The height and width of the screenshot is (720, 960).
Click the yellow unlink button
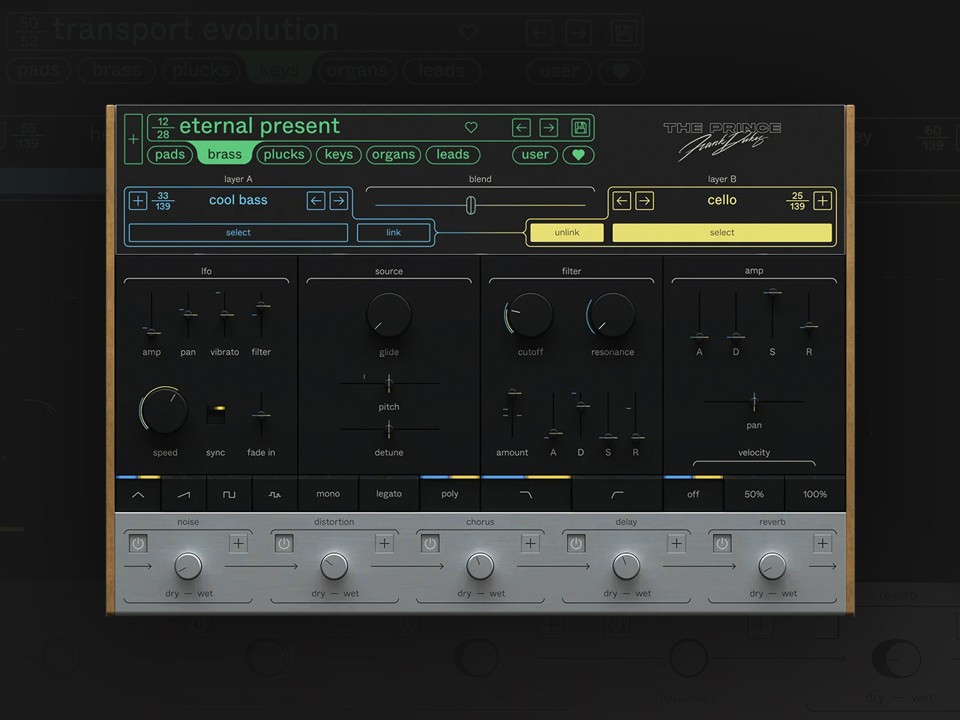(566, 233)
